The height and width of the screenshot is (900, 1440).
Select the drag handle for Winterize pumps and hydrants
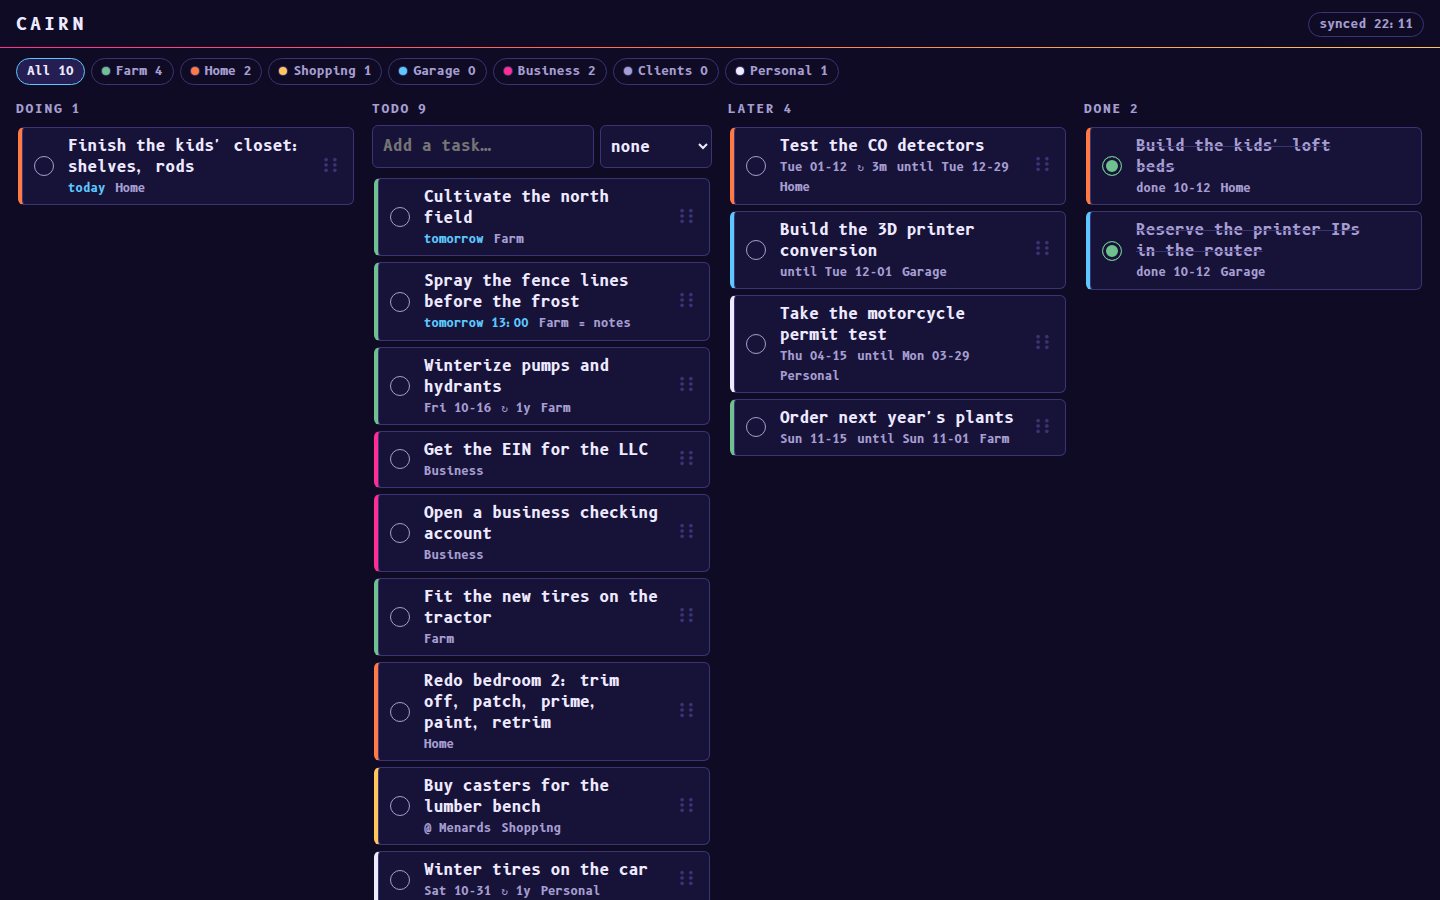(x=686, y=384)
